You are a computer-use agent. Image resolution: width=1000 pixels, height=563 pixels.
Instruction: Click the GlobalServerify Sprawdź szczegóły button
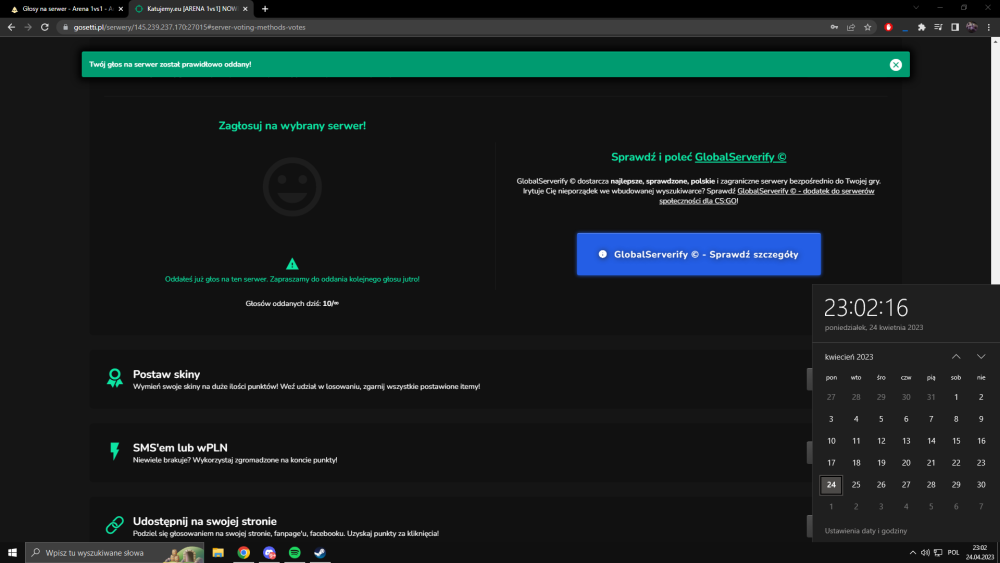pos(698,254)
